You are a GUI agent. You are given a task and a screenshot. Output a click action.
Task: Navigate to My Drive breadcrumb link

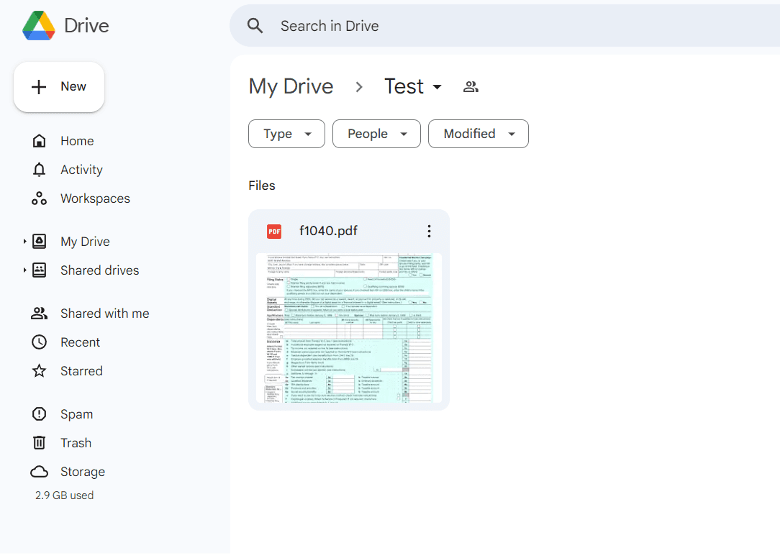click(291, 87)
